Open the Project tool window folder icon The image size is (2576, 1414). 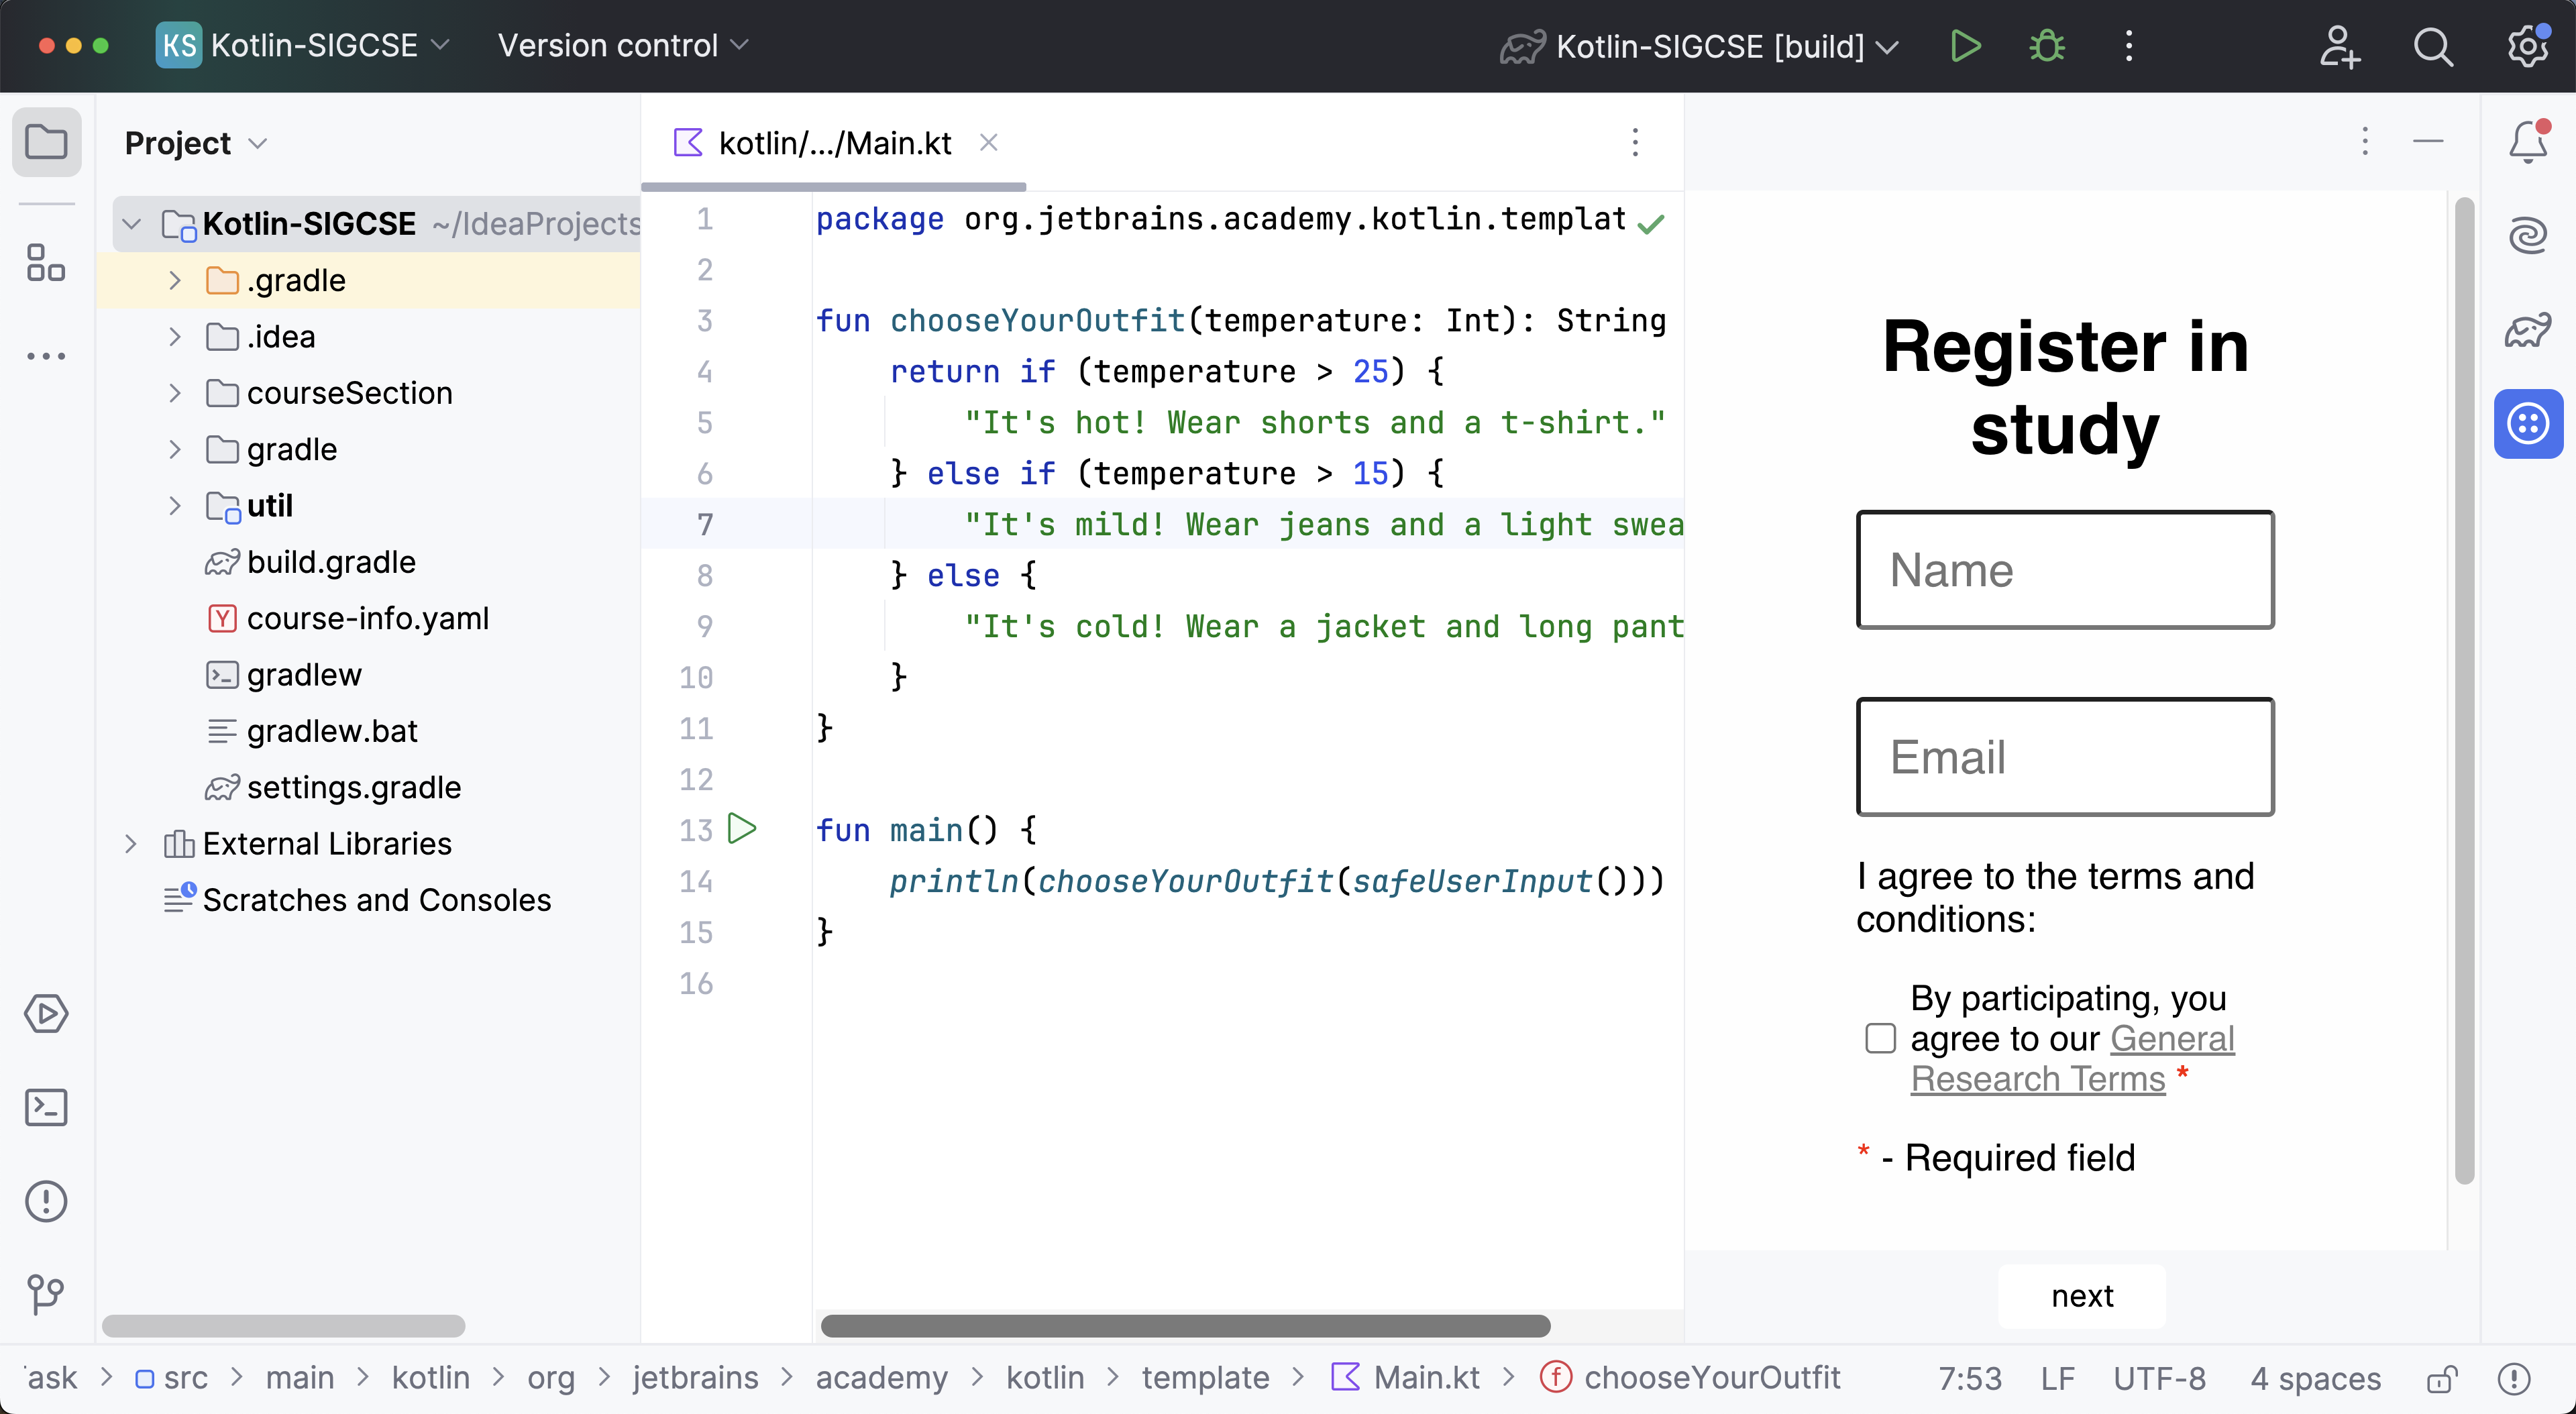(46, 142)
